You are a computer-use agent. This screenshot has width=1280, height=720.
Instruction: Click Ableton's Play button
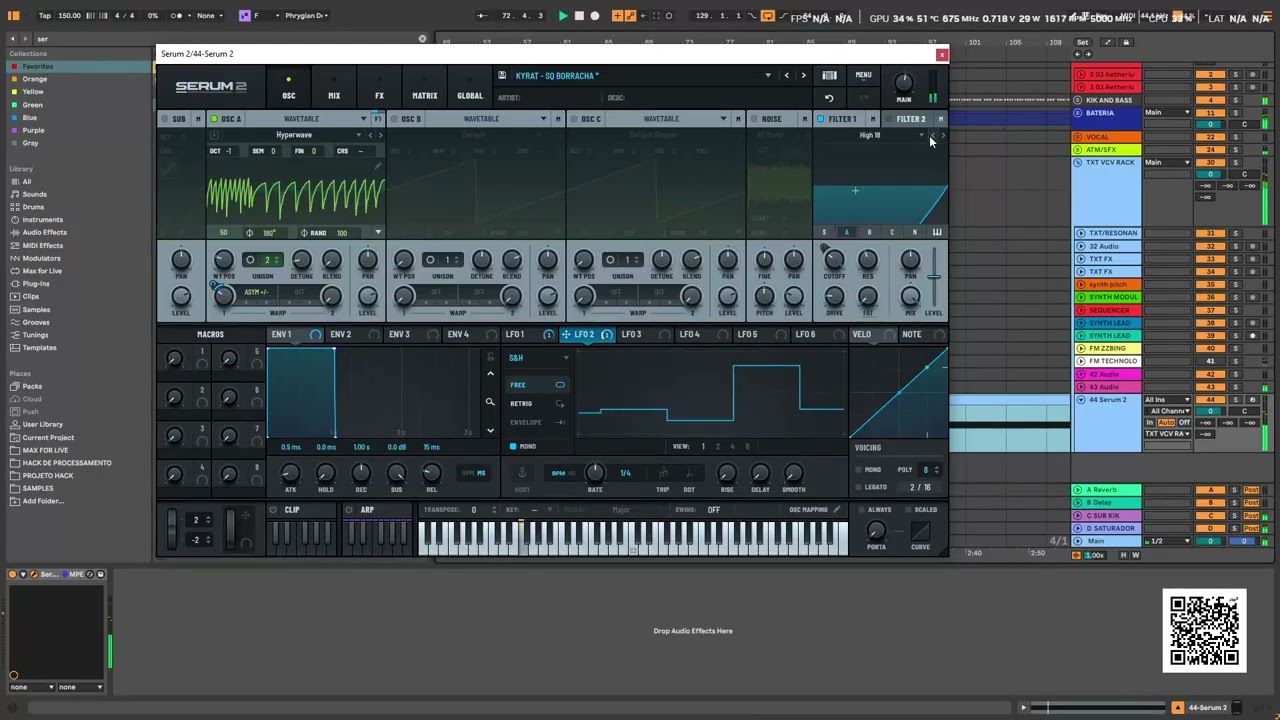[563, 16]
